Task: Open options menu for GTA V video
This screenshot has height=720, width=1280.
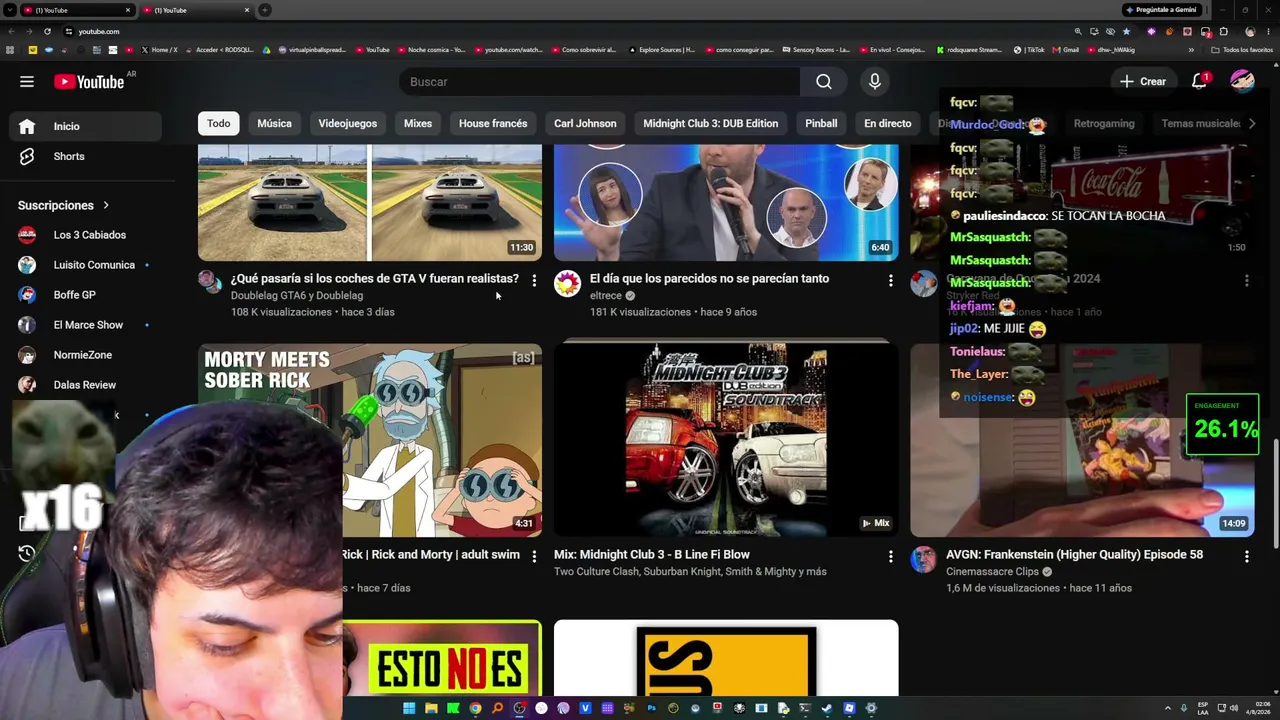Action: click(x=534, y=281)
